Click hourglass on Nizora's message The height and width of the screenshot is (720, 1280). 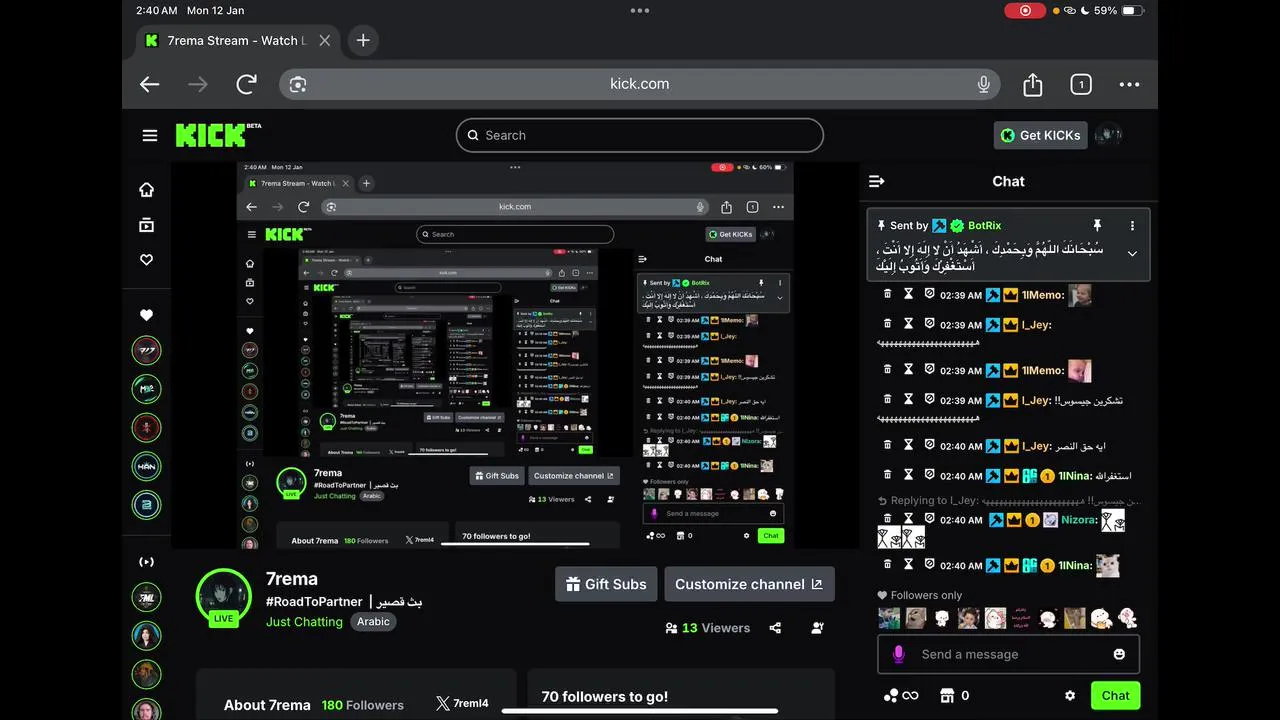click(x=908, y=519)
